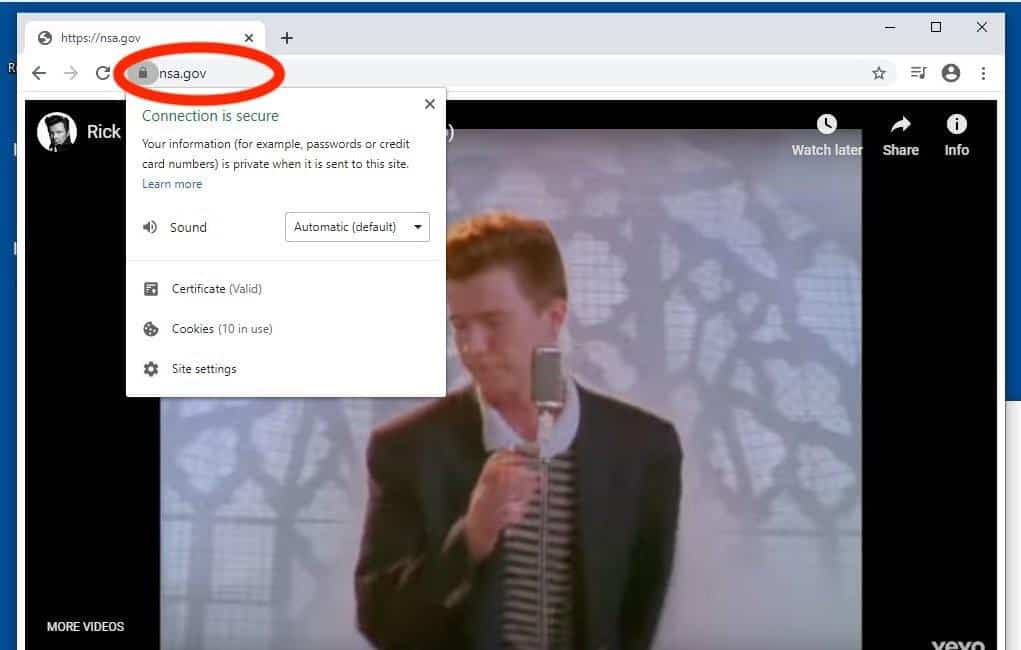Click the Rick video title text
This screenshot has width=1021, height=650.
click(x=104, y=132)
